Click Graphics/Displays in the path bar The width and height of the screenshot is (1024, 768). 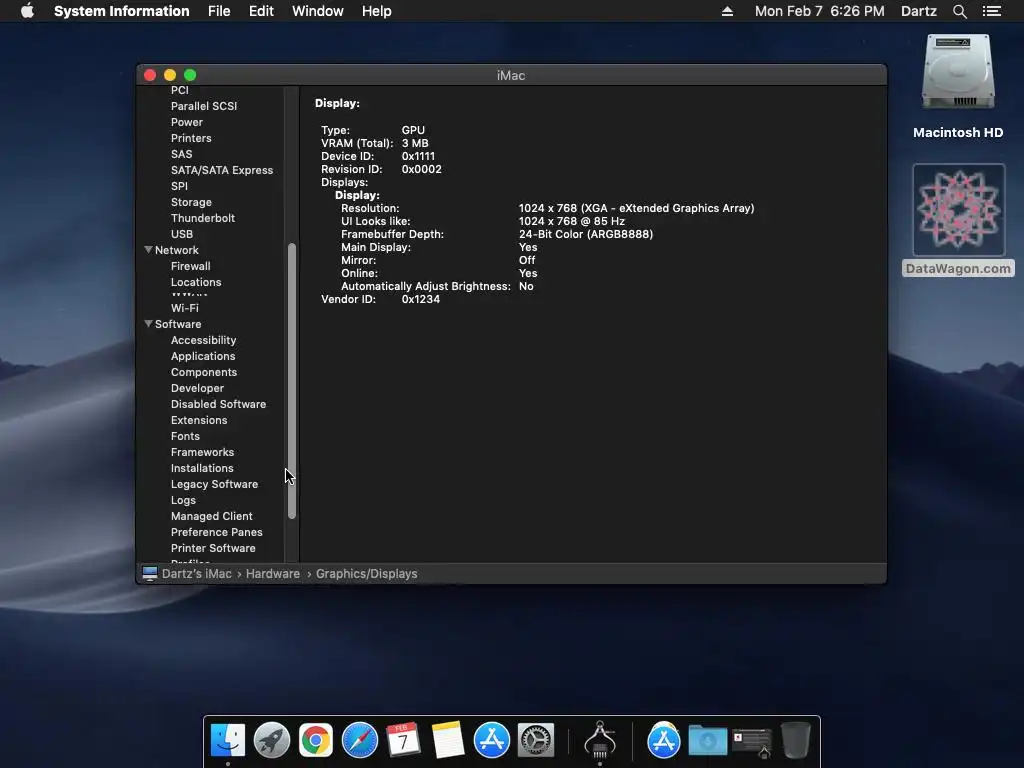[x=366, y=573]
